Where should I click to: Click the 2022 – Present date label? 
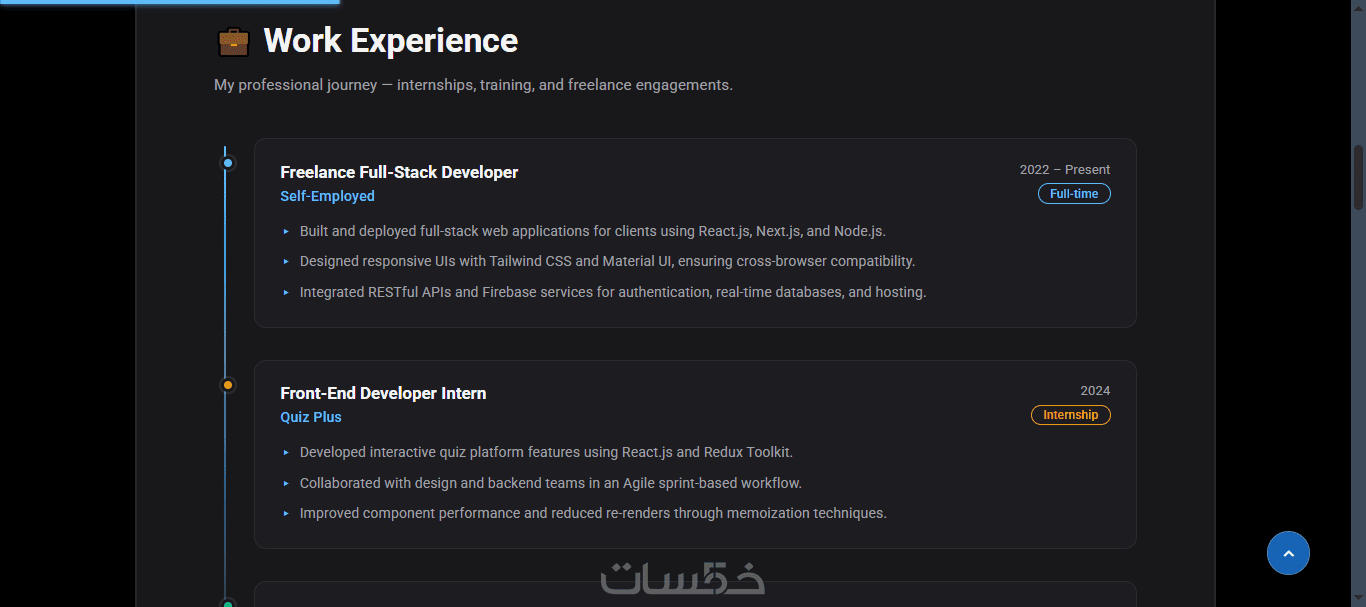[1065, 170]
